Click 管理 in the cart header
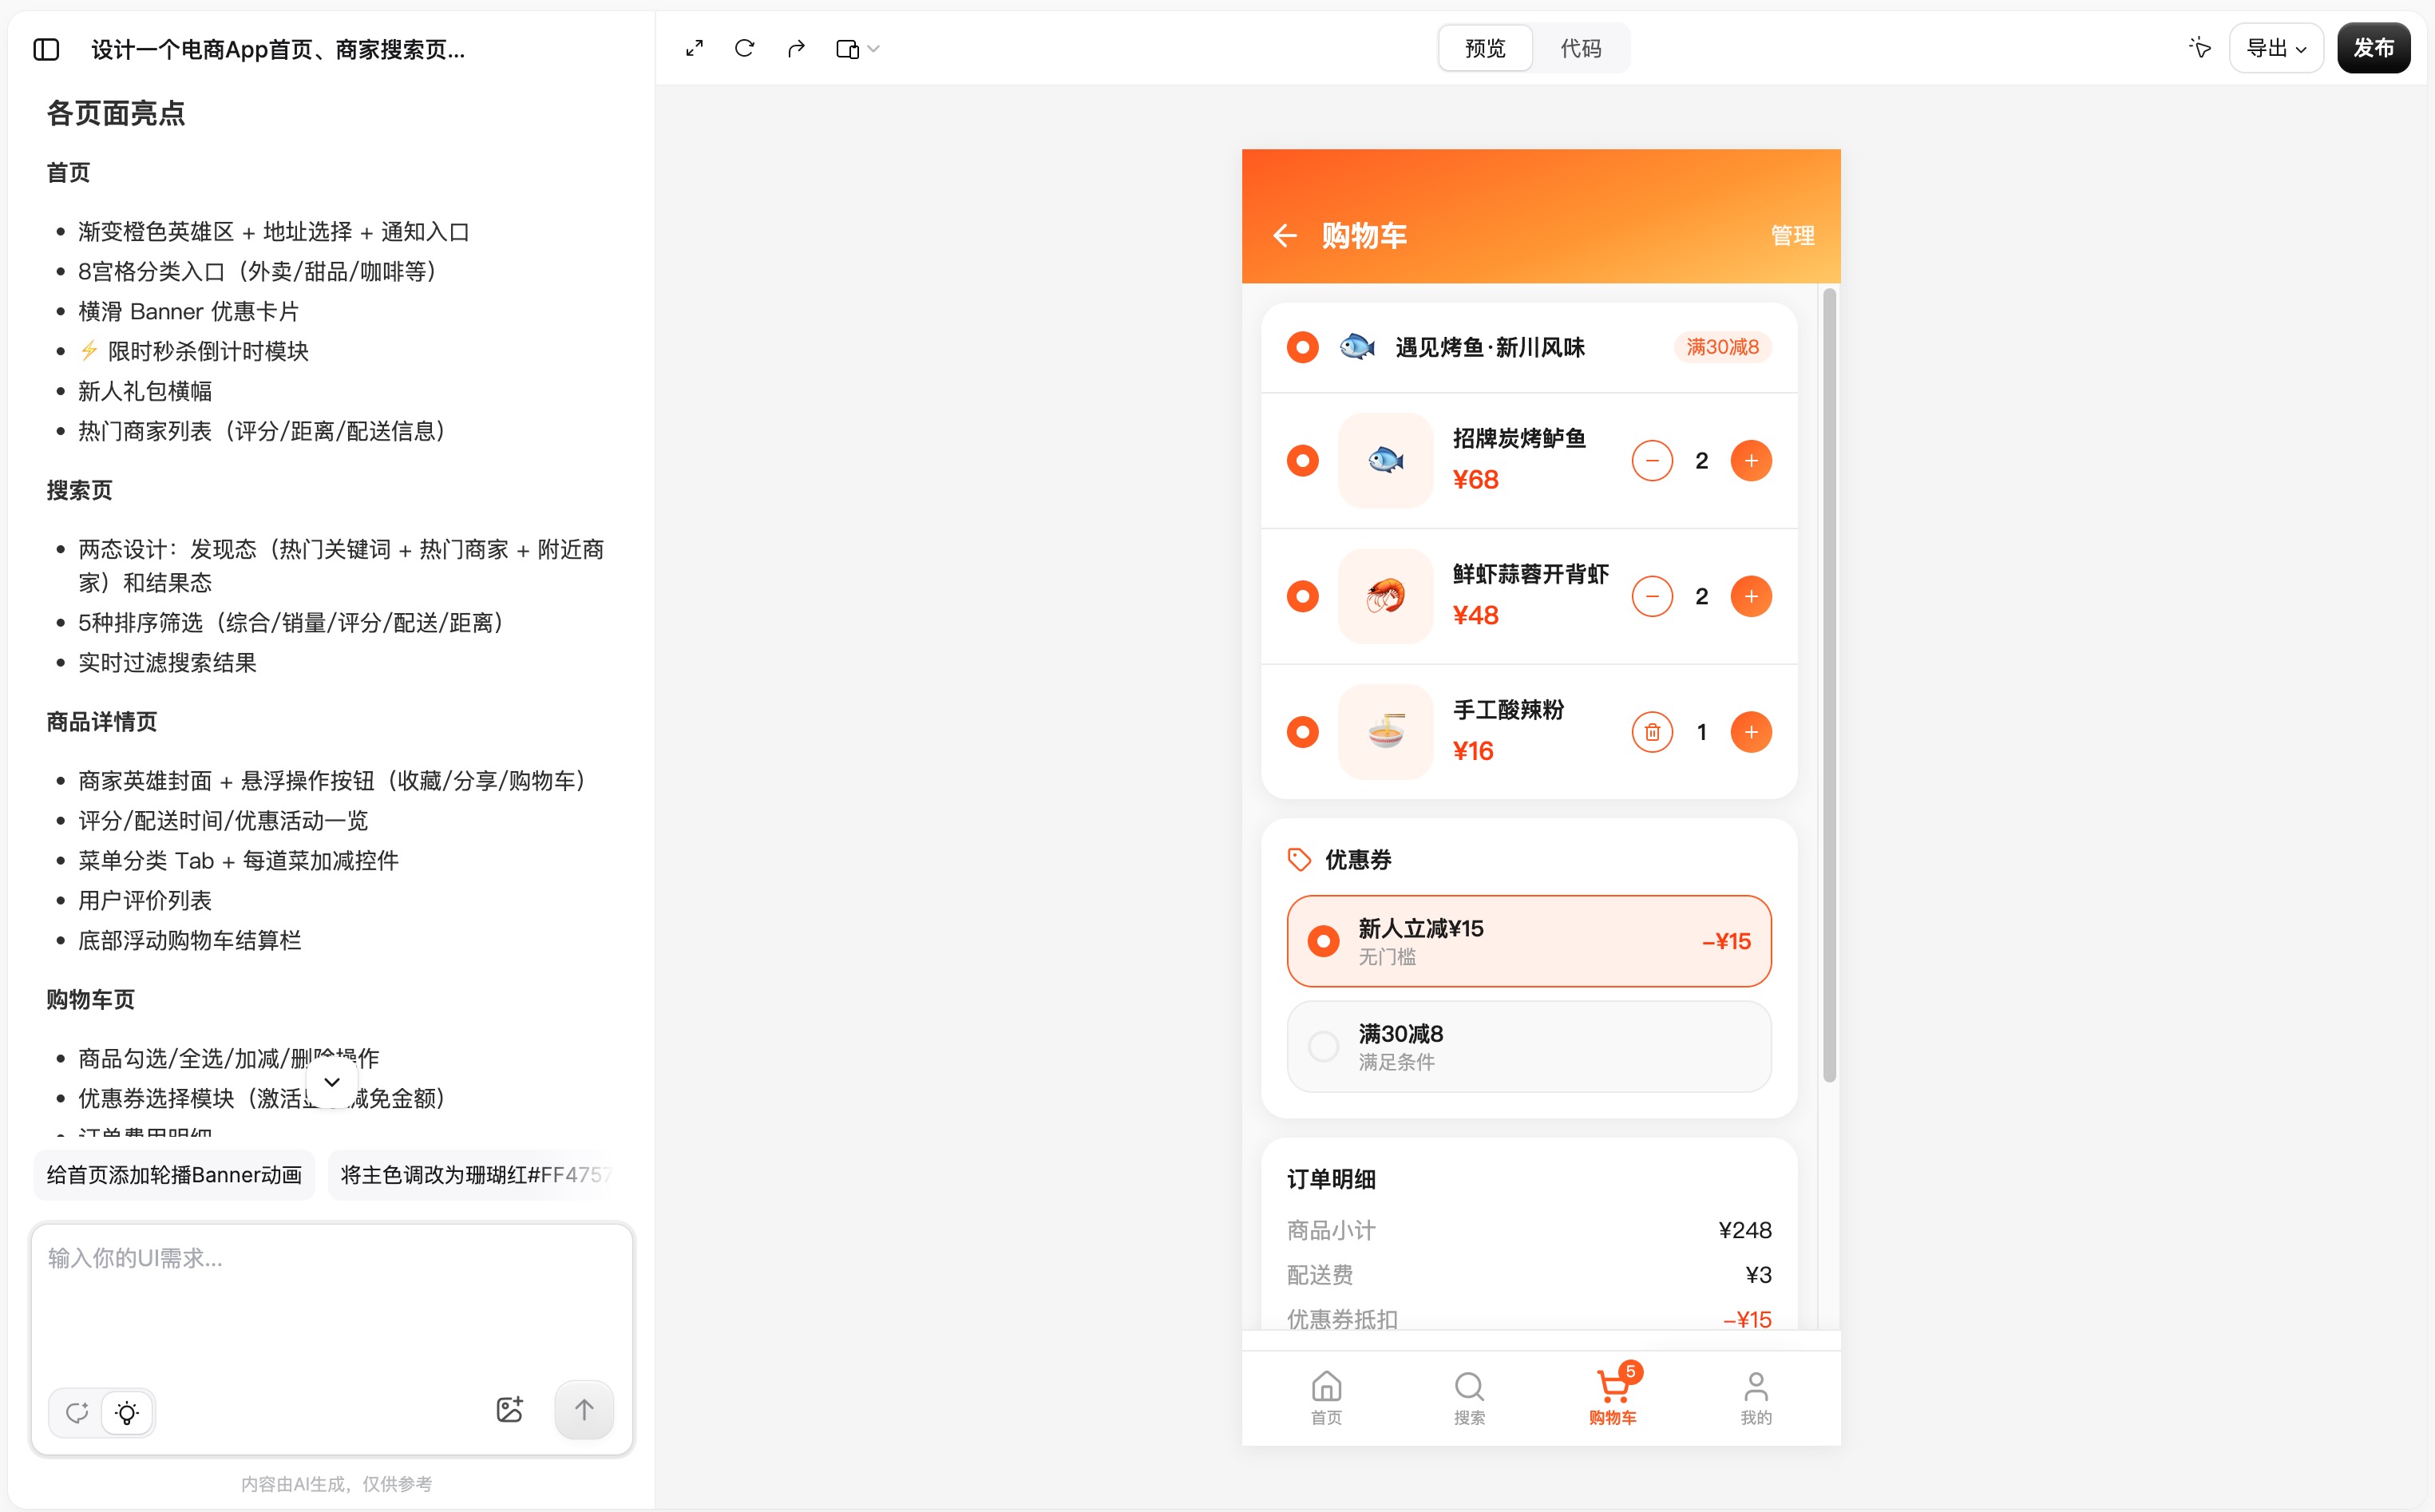This screenshot has width=2435, height=1512. tap(1792, 236)
